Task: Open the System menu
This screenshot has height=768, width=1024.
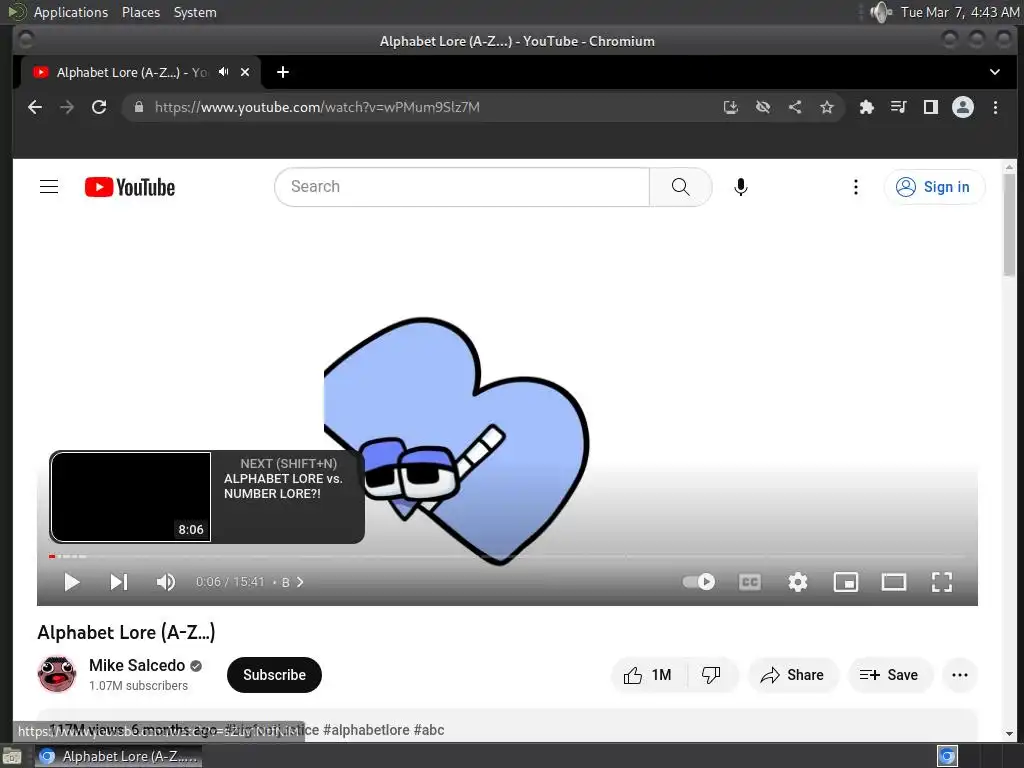Action: point(195,12)
